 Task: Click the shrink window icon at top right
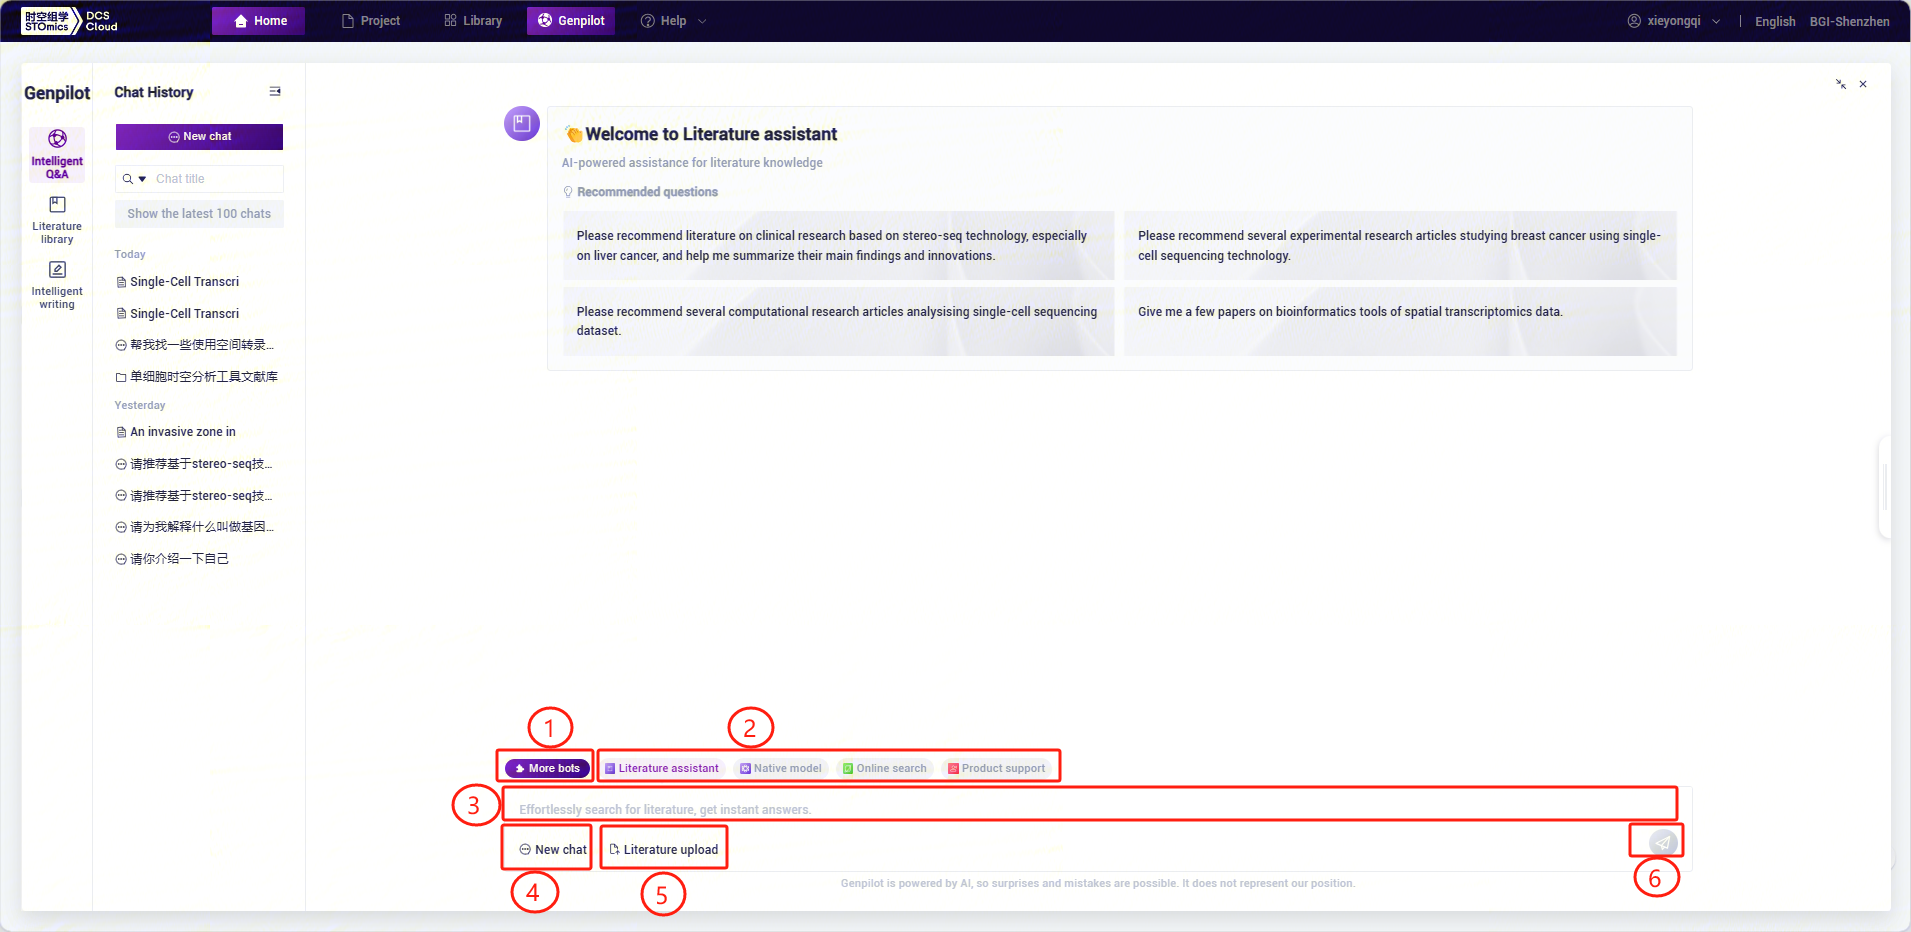tap(1841, 84)
